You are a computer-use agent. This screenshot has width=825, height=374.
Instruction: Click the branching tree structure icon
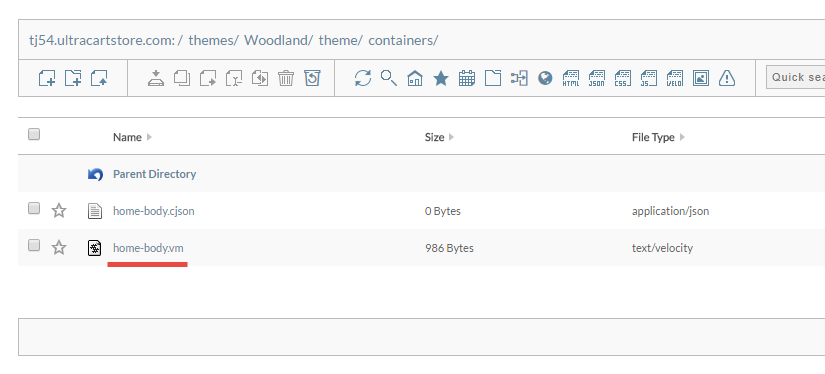519,78
